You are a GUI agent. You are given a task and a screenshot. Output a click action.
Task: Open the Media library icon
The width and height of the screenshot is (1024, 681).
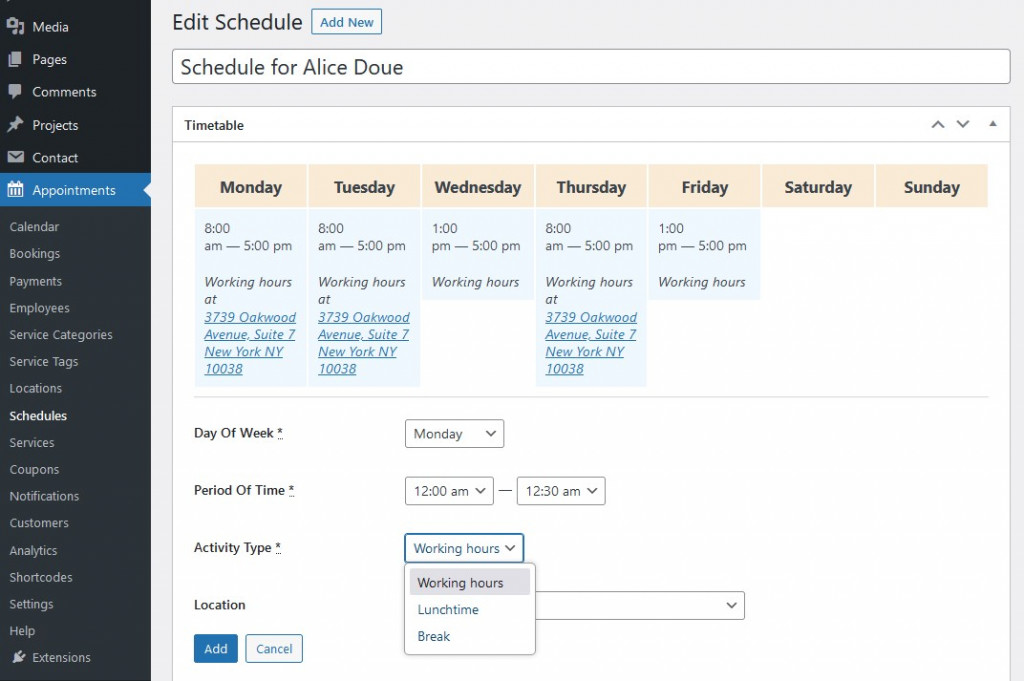pos(18,26)
